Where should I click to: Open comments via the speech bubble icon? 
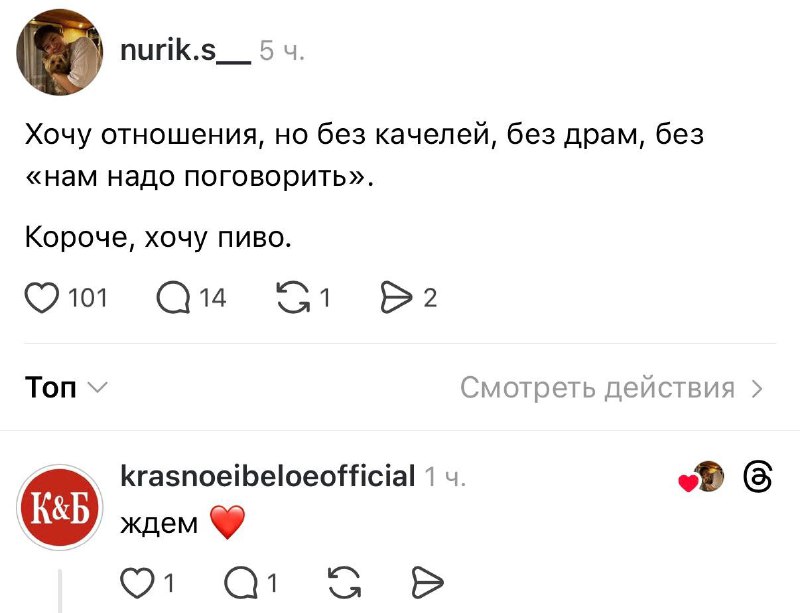pyautogui.click(x=173, y=296)
